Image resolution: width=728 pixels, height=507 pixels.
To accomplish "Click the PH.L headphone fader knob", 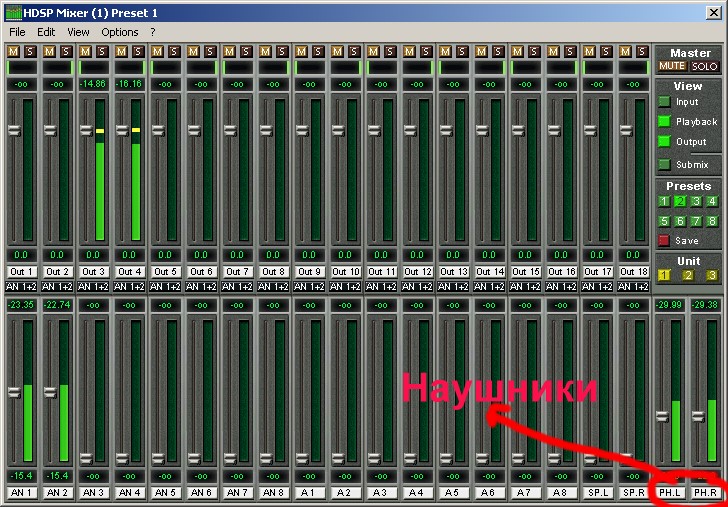I will pos(663,416).
